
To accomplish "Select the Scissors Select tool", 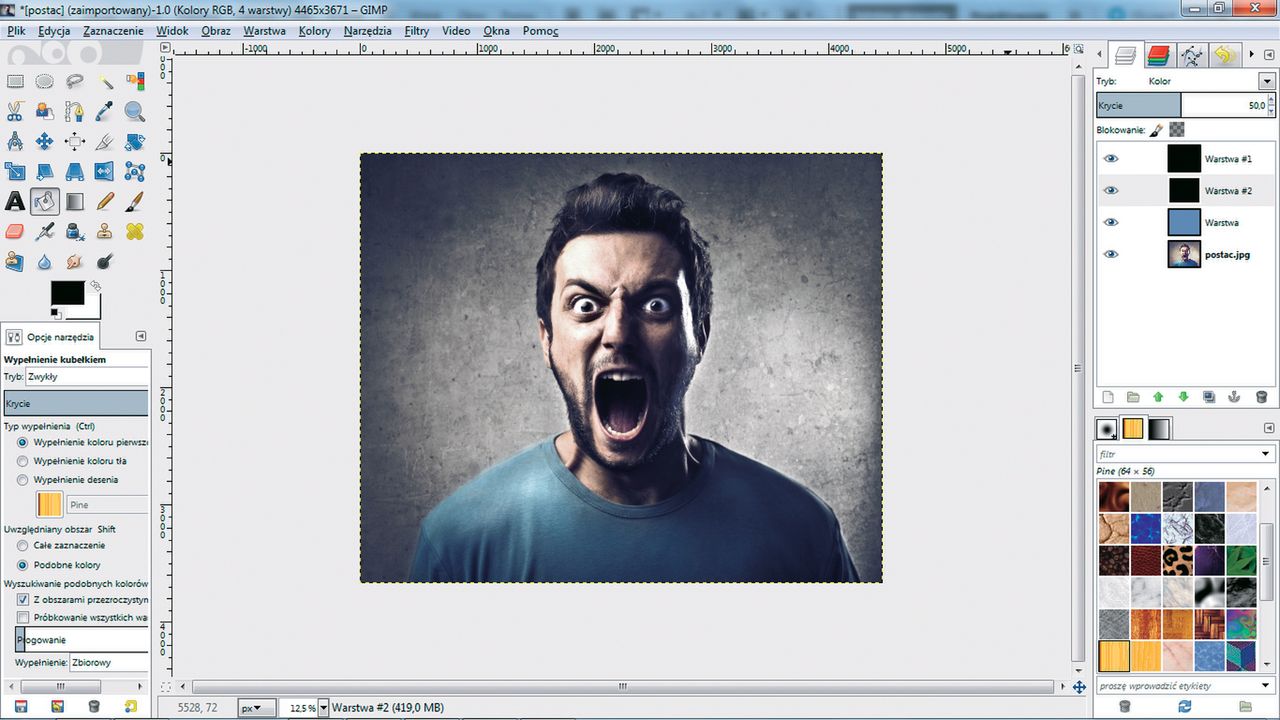I will pos(15,111).
